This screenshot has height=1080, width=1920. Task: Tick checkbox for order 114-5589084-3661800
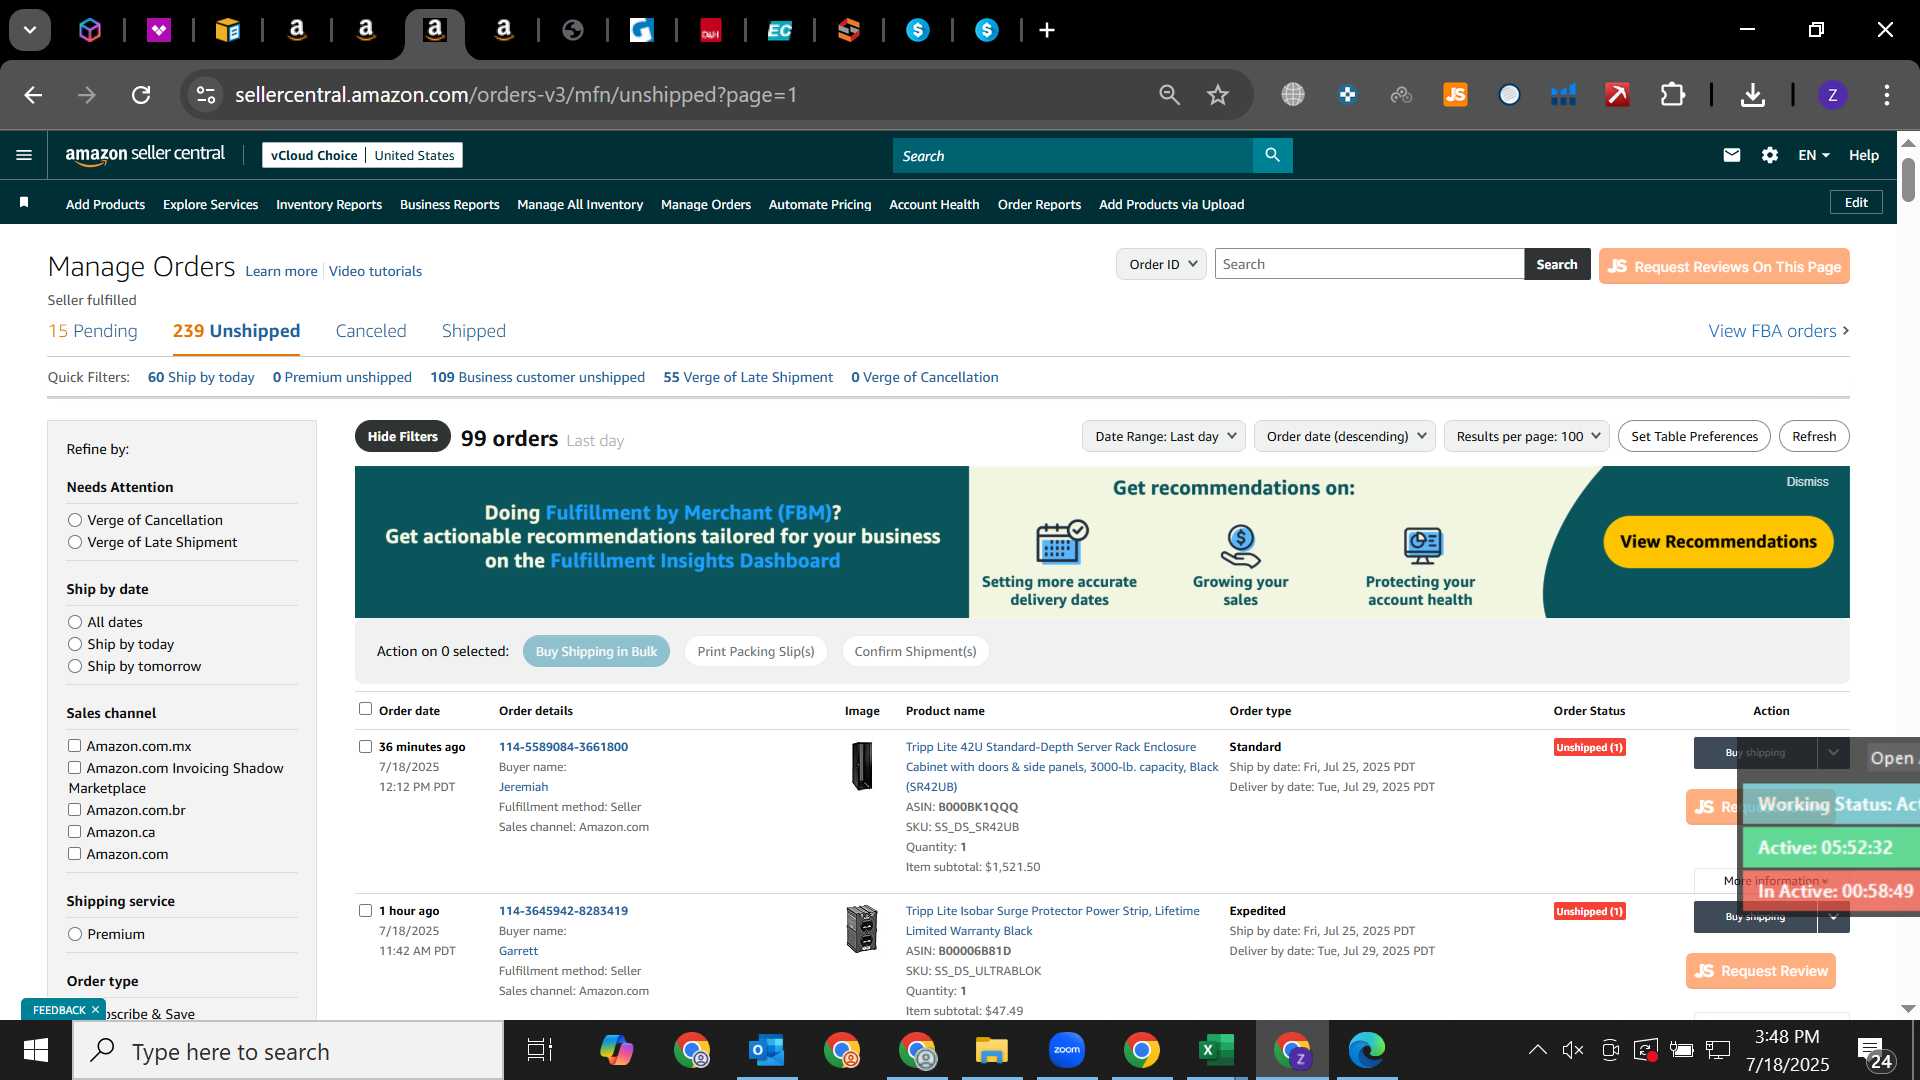click(365, 746)
